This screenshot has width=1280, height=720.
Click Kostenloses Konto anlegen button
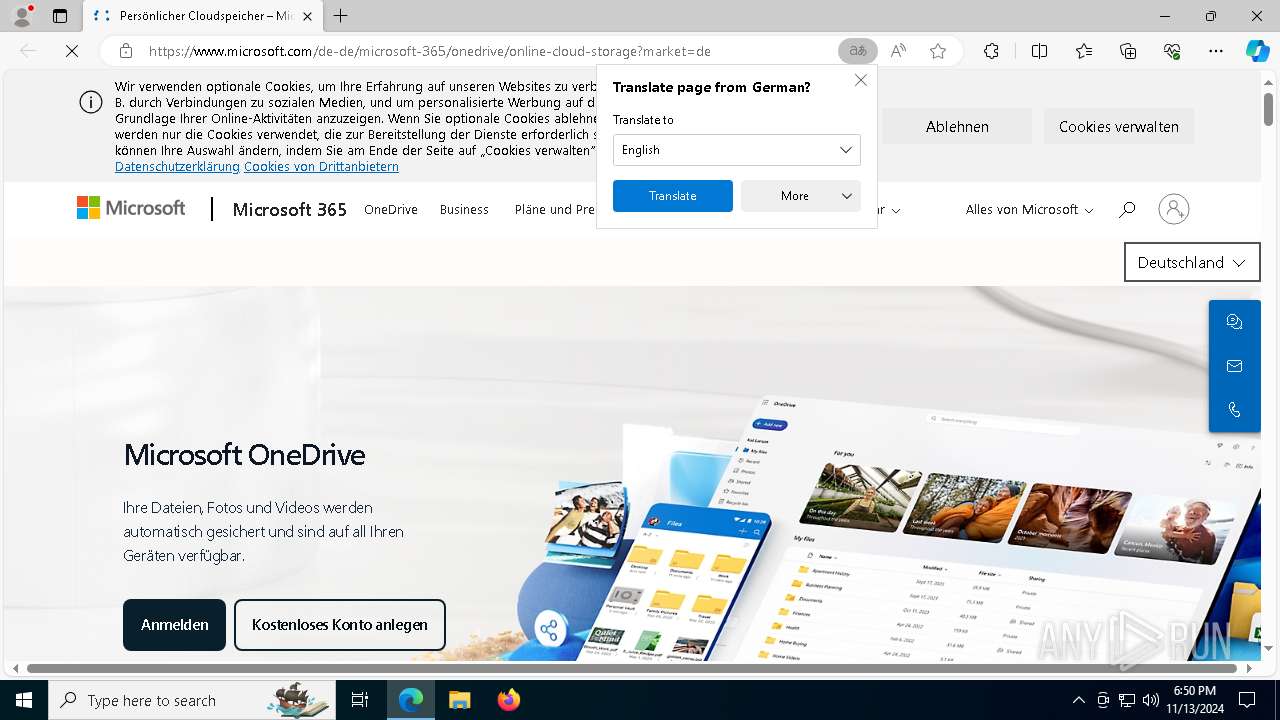coord(340,625)
